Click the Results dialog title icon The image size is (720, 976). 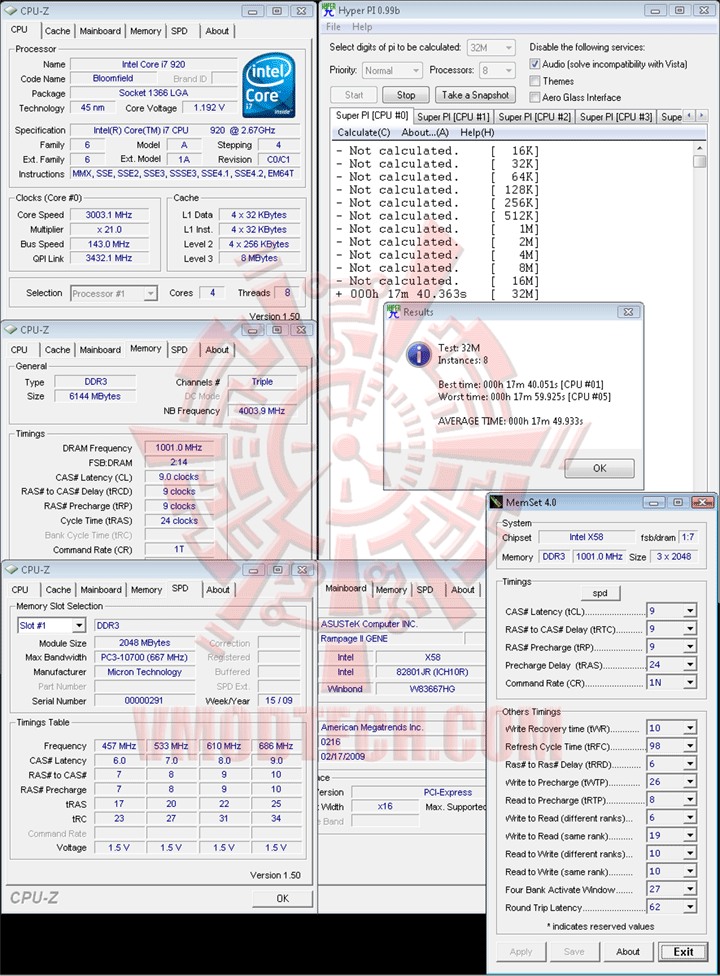393,312
